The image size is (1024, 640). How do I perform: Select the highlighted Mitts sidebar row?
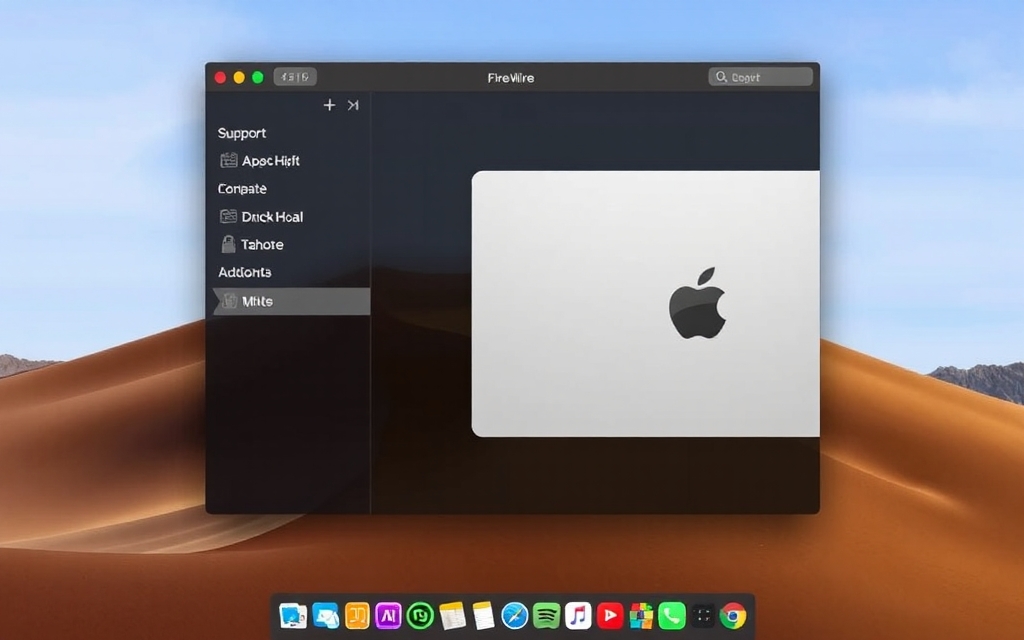click(291, 301)
